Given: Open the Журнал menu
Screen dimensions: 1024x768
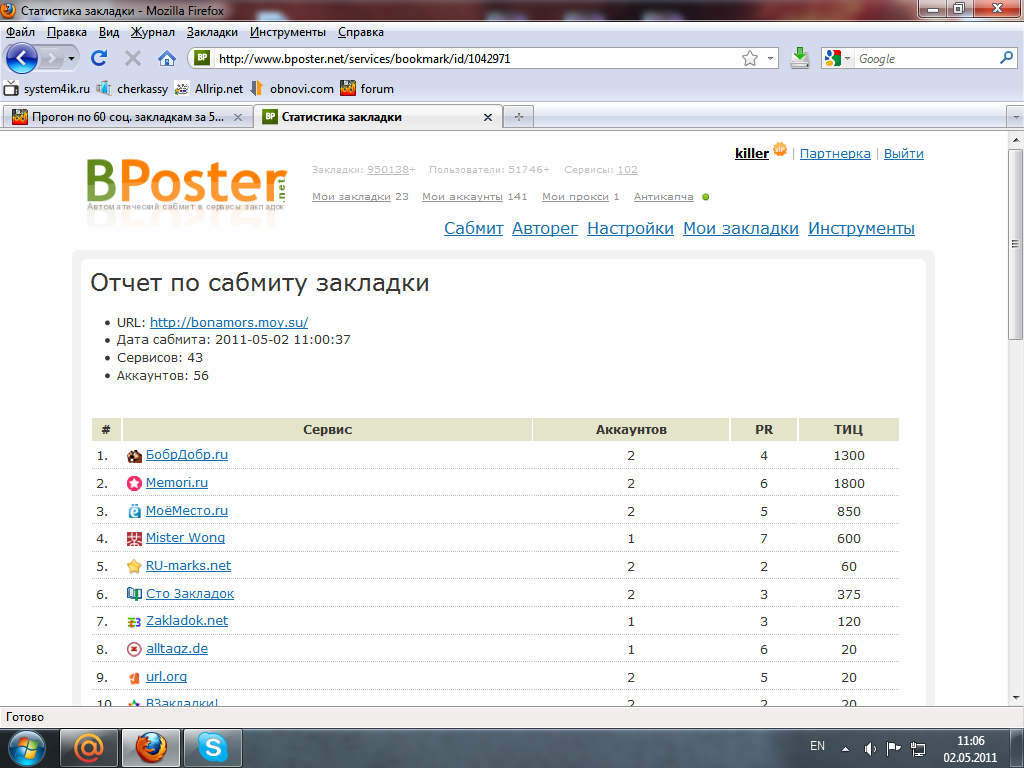Looking at the screenshot, I should (x=152, y=32).
